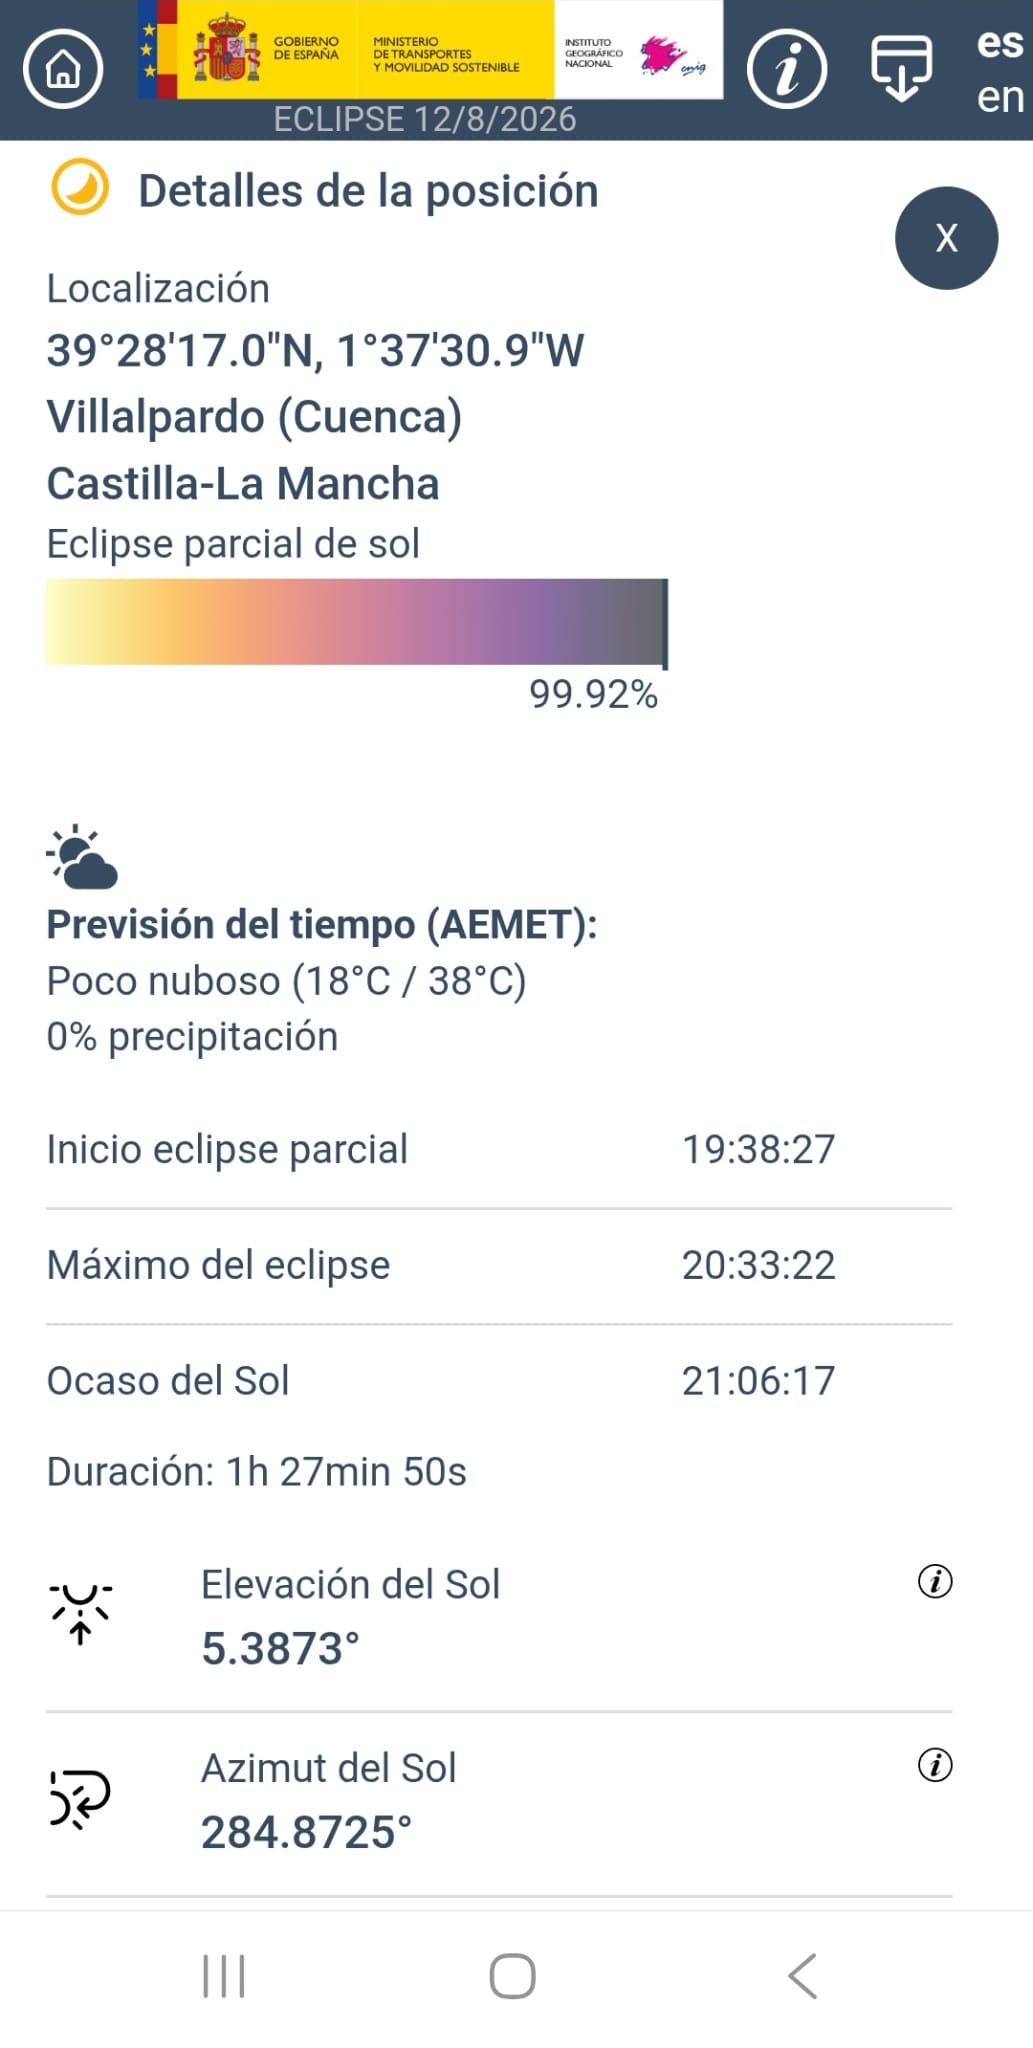This screenshot has width=1033, height=2048.
Task: Tap the eclipse moon icon beside title
Action: coord(80,187)
